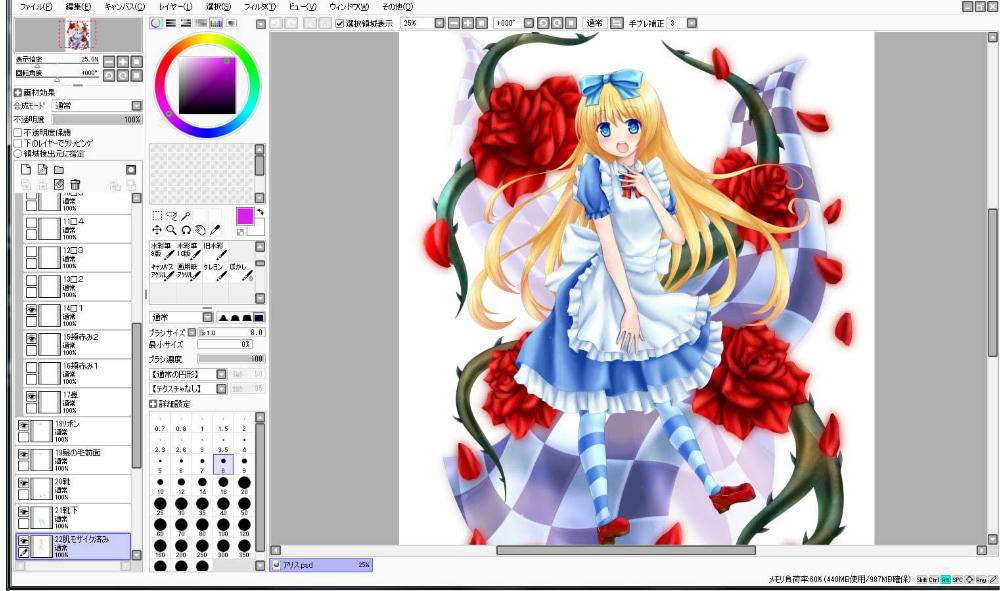The height and width of the screenshot is (591, 1000).
Task: Choose the eyedropper color picker tool
Action: tap(214, 229)
